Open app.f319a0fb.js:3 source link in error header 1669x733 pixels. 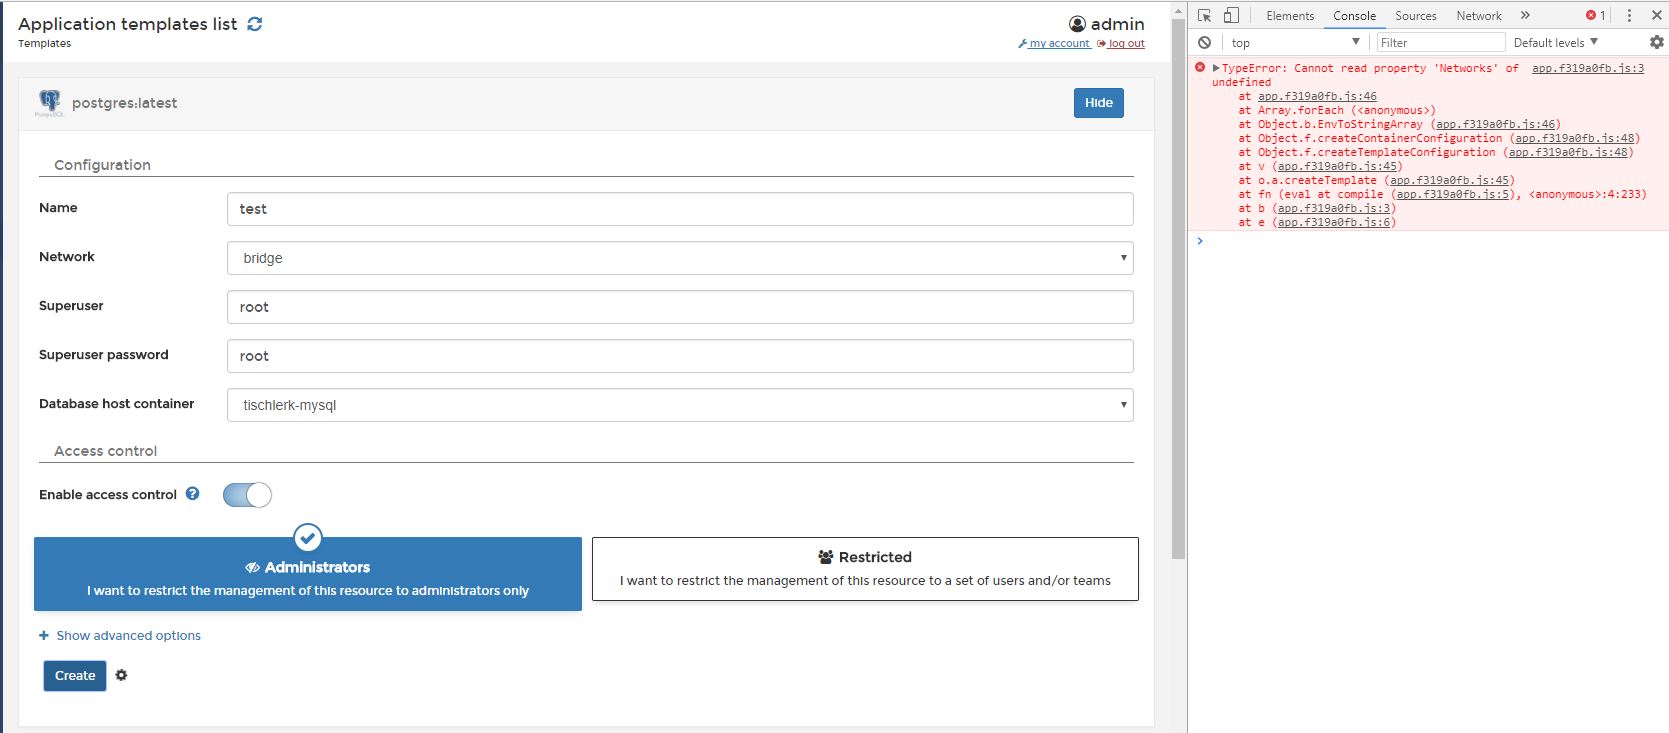click(x=1588, y=68)
